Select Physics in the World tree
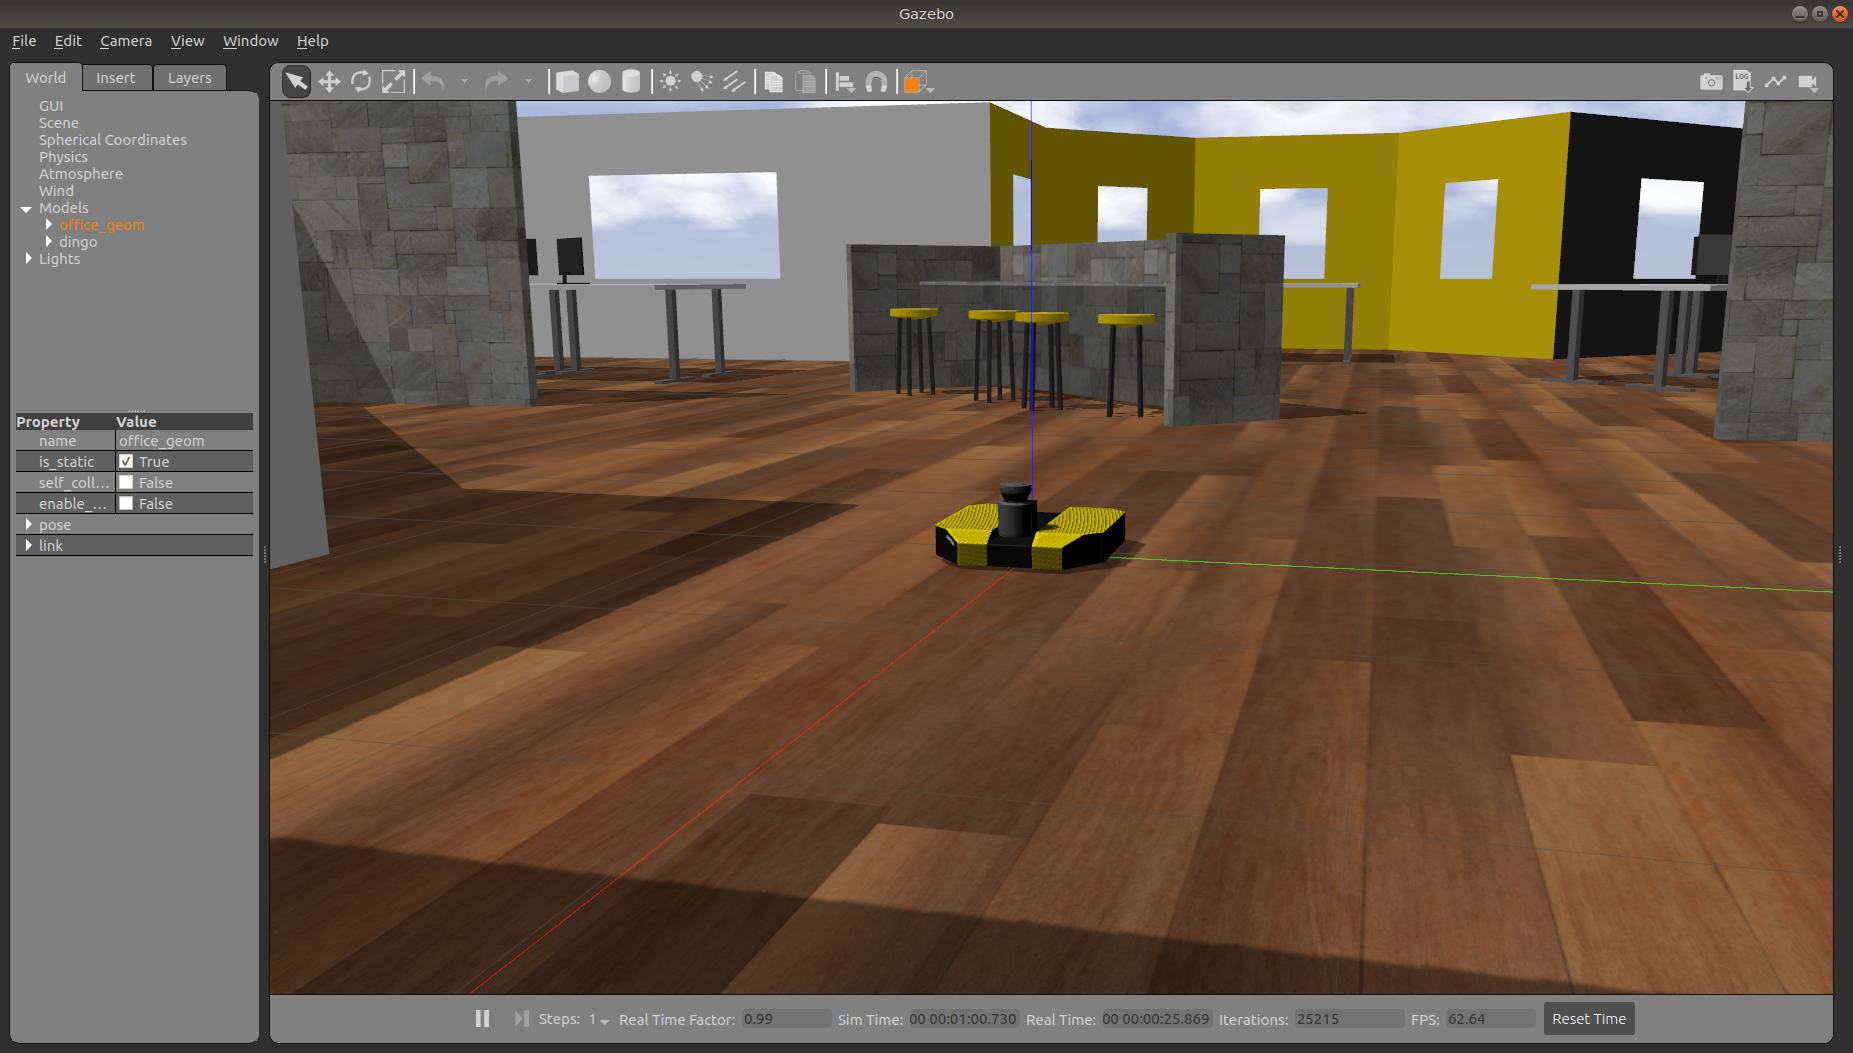The image size is (1853, 1053). (x=63, y=157)
